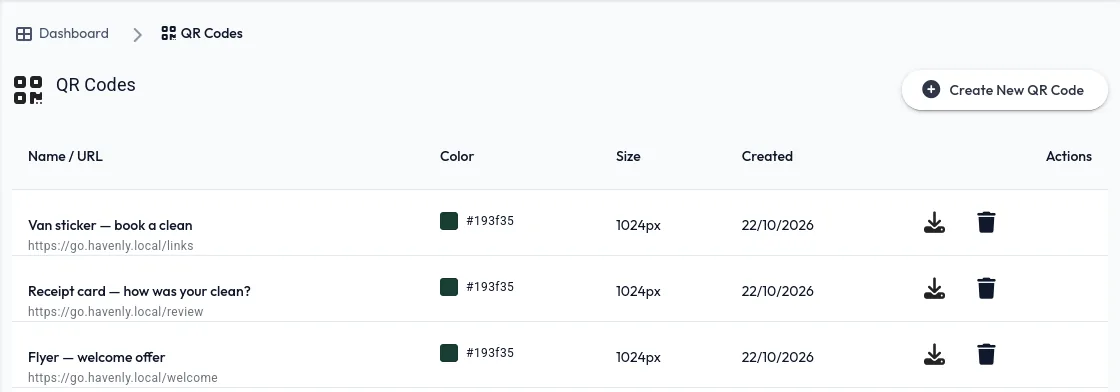The width and height of the screenshot is (1120, 392).
Task: Click the 22/10/2026 date in Flyer row
Action: click(777, 357)
